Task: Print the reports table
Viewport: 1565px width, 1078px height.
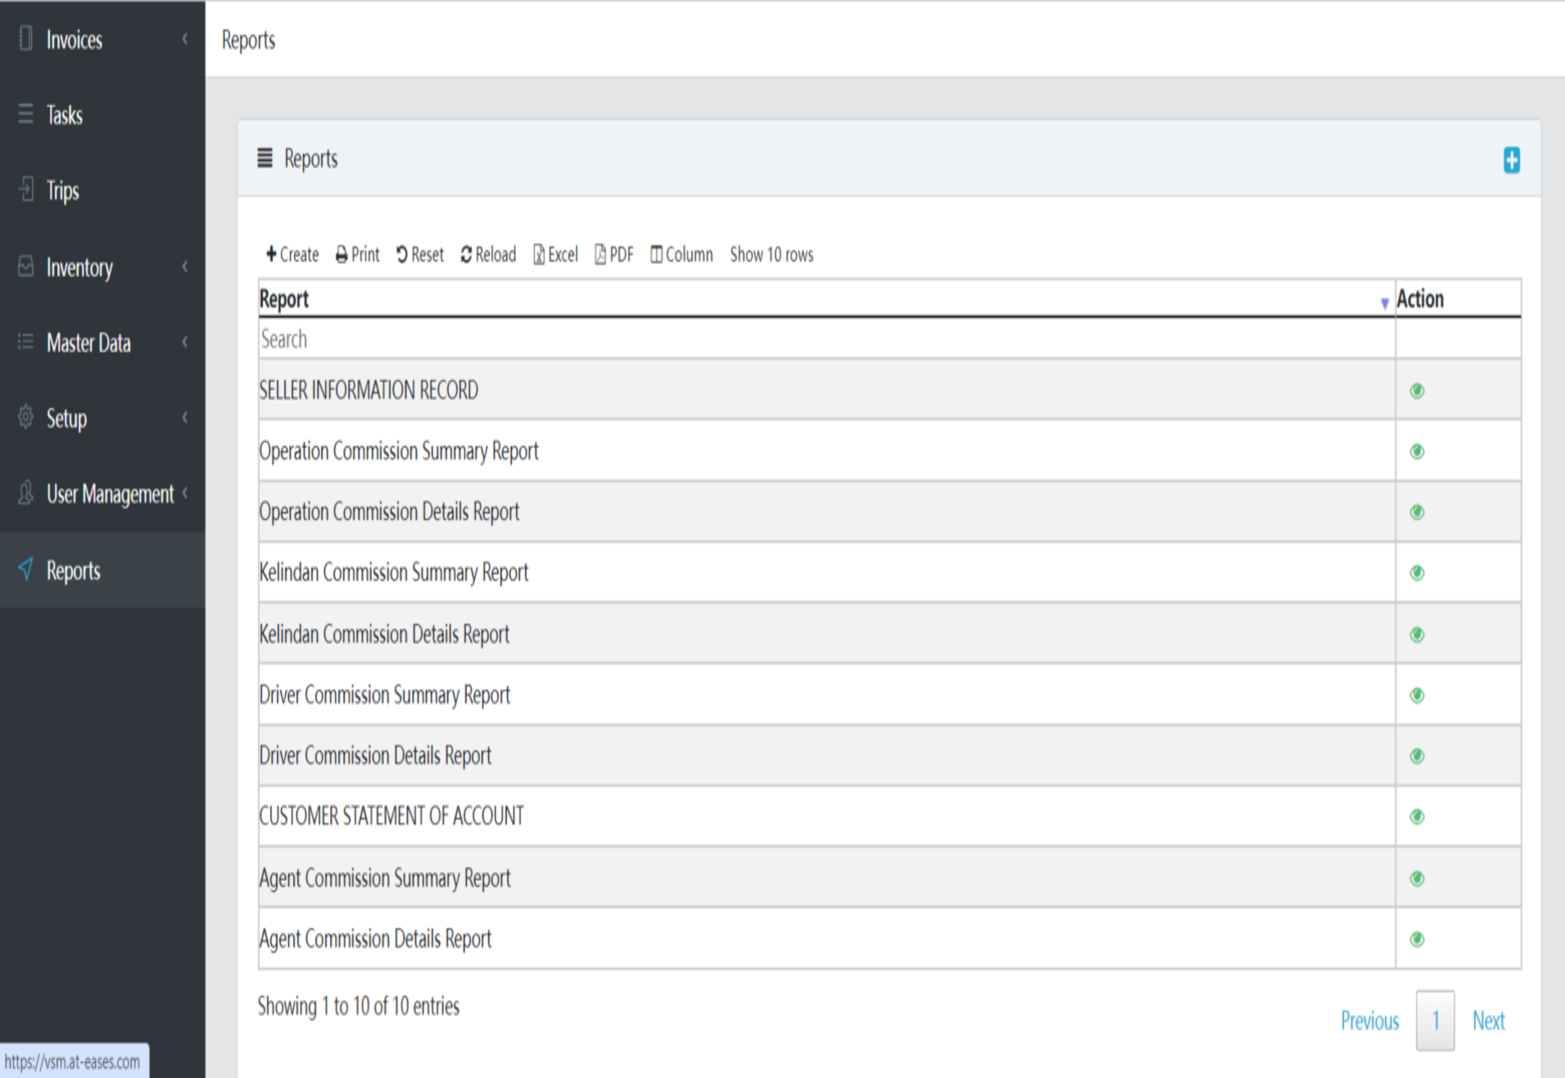Action: pos(357,255)
